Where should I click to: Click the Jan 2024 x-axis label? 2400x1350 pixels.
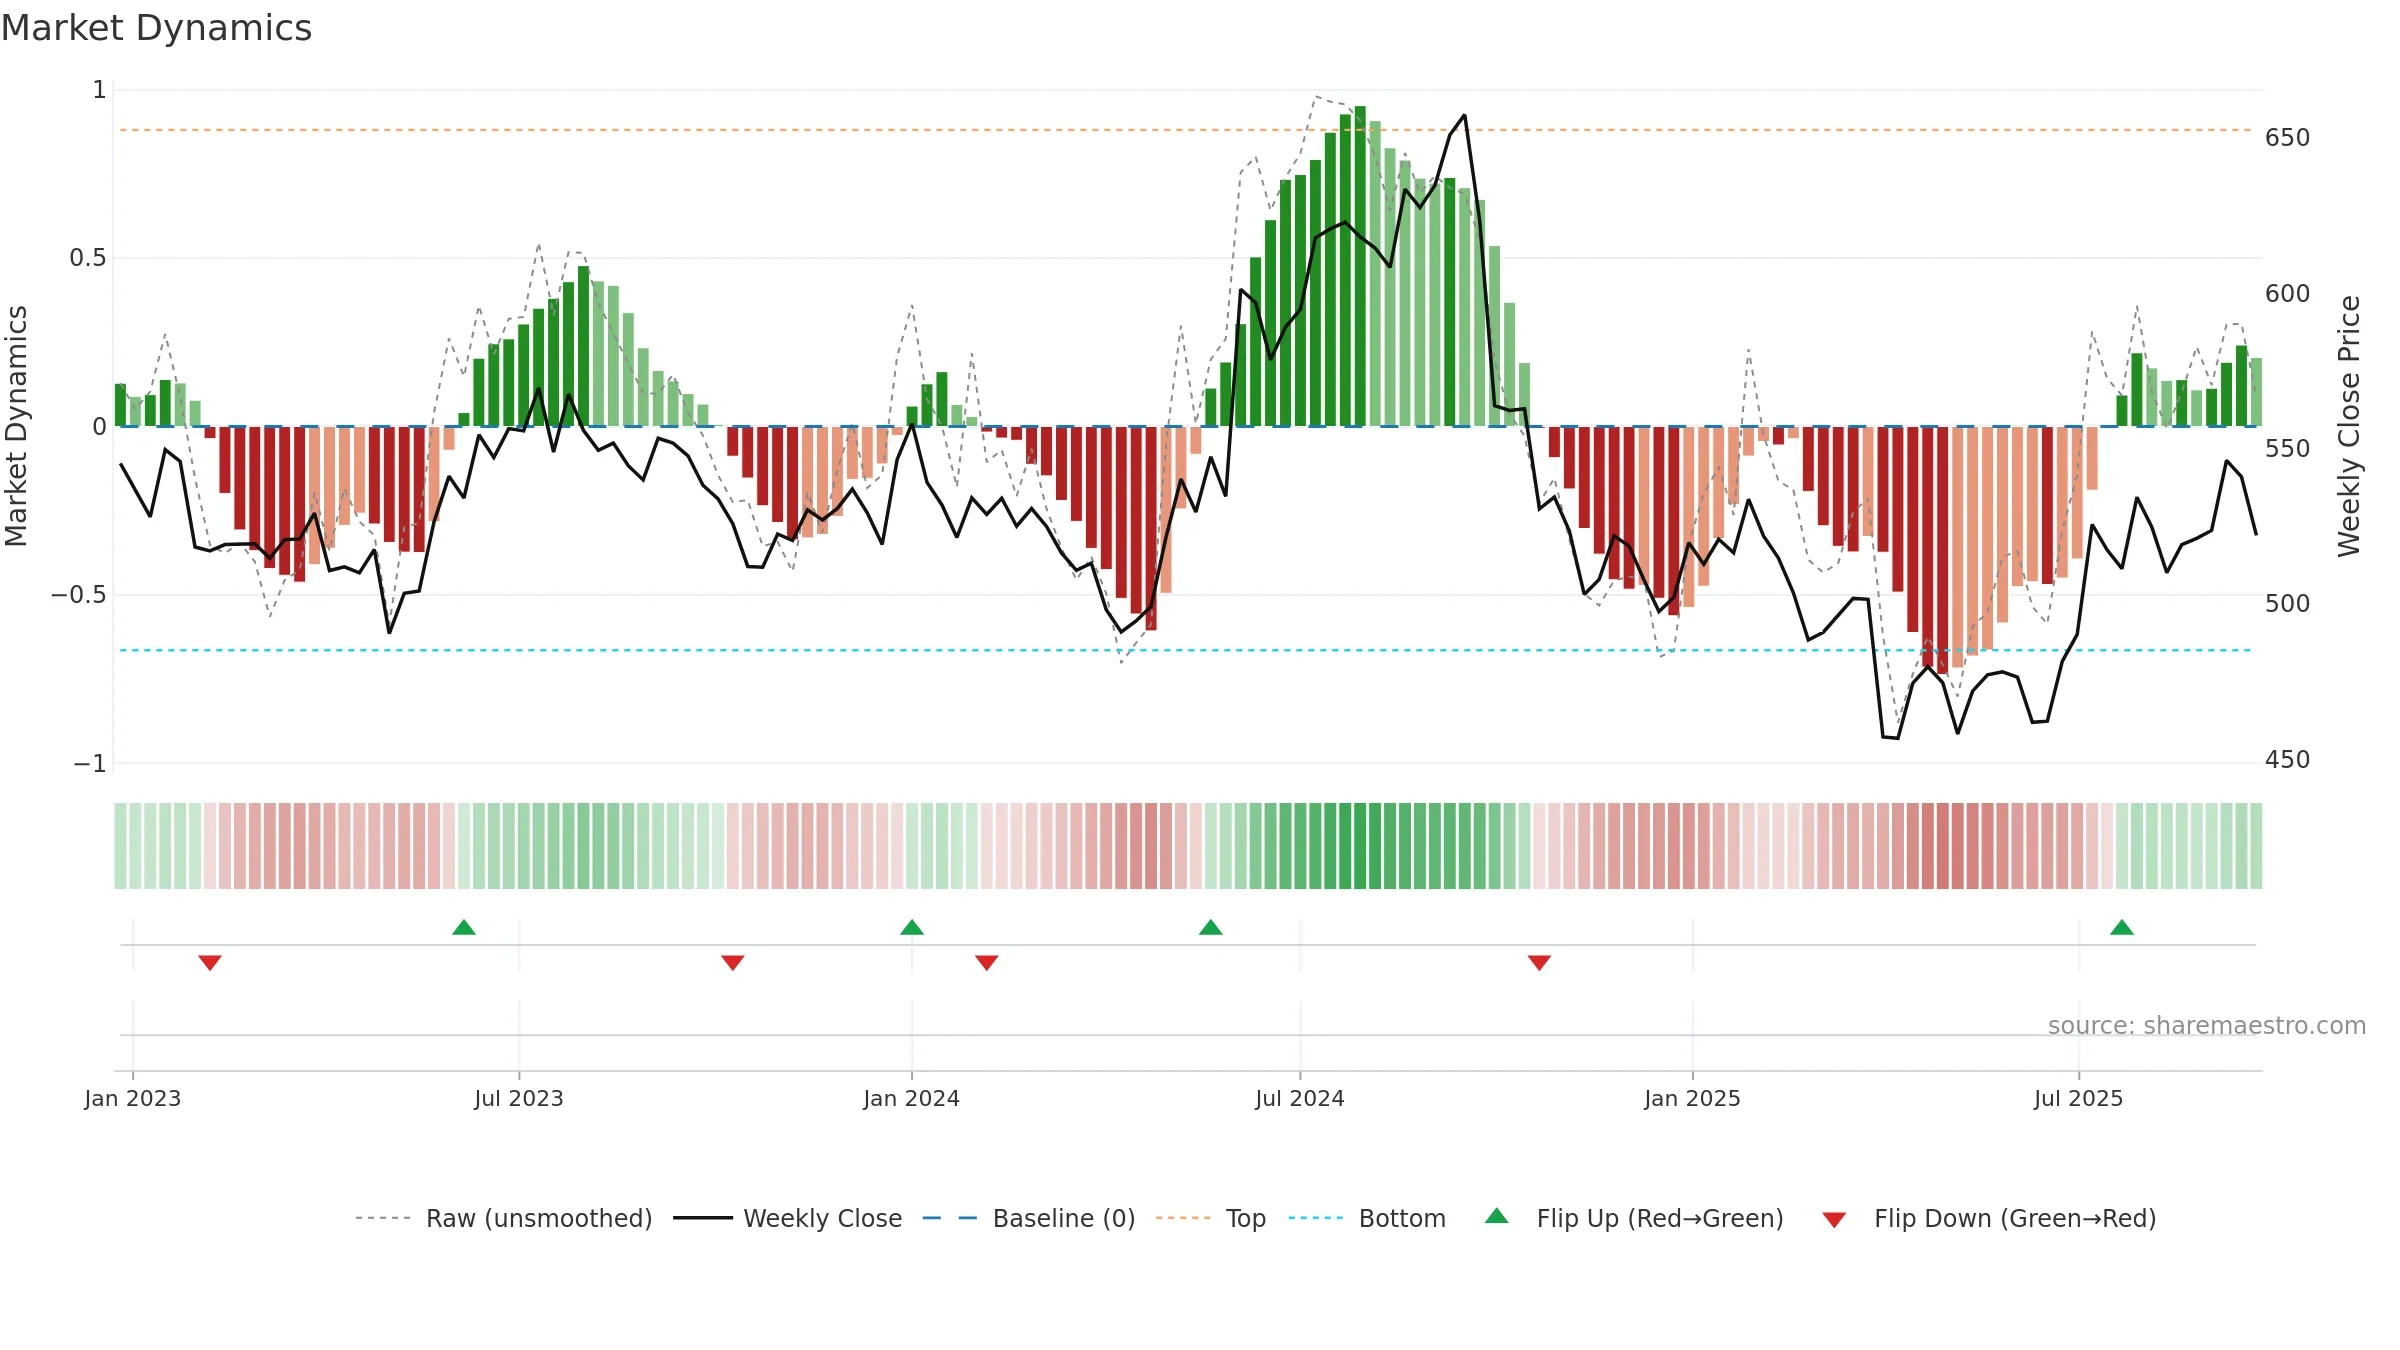tap(912, 1098)
